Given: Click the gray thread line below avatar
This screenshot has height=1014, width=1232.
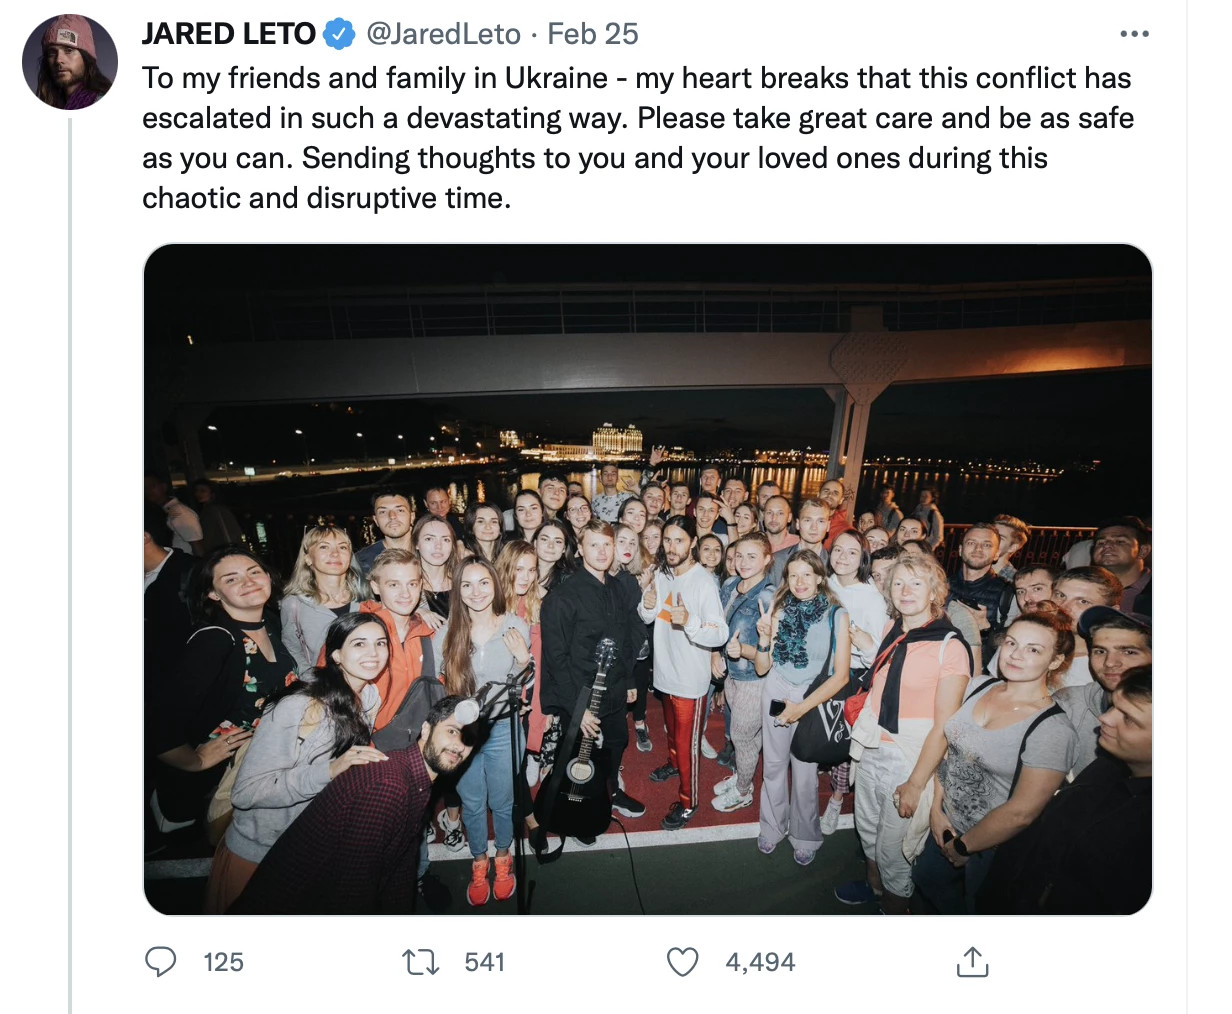Looking at the screenshot, I should (70, 566).
